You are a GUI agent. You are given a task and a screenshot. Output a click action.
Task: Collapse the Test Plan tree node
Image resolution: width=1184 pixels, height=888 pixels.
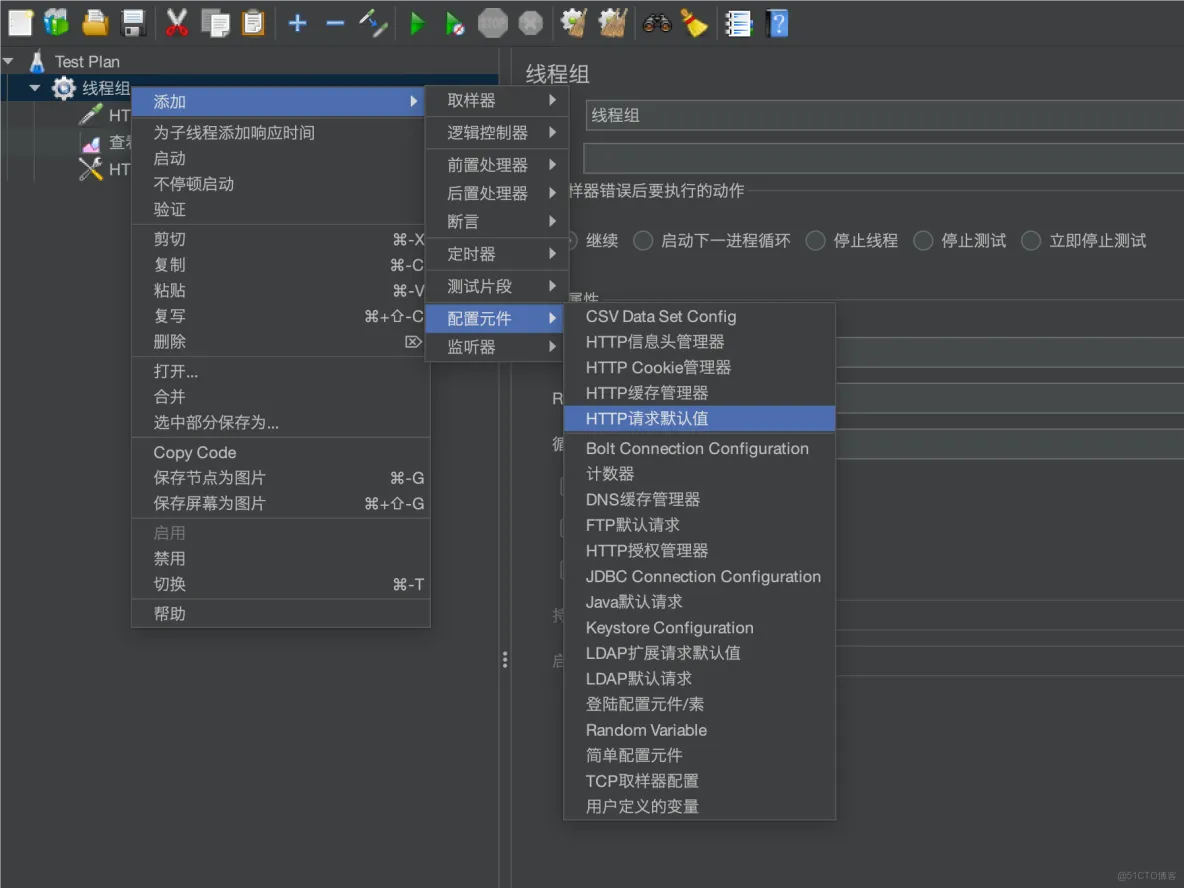[10, 60]
